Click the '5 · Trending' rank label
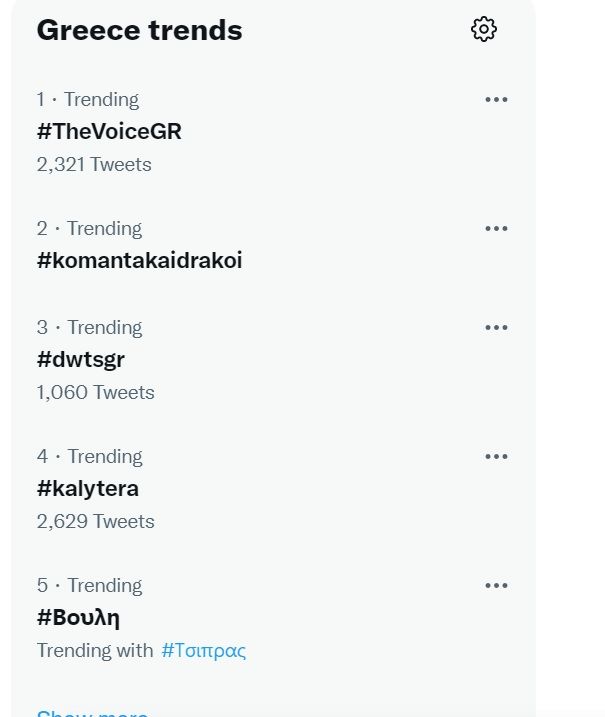Screen dimensions: 605x717 [89, 585]
